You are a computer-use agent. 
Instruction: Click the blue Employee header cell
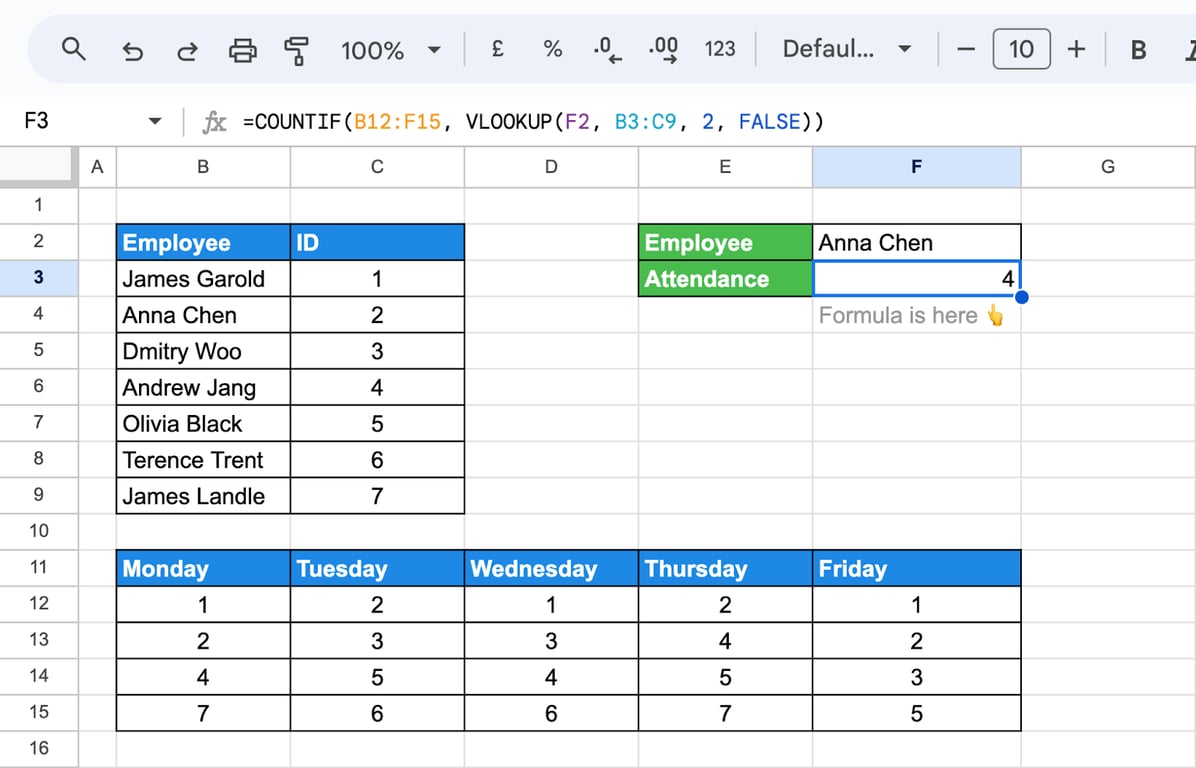pyautogui.click(x=203, y=243)
